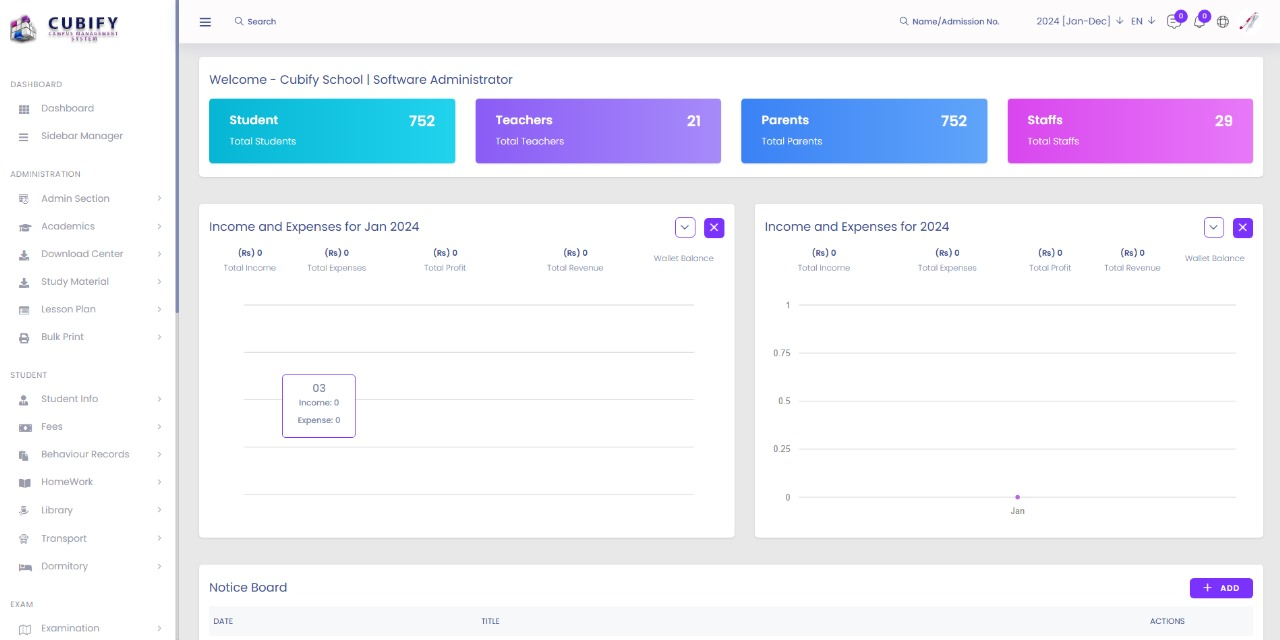Close the Jan 2024 income chart panel
1280x640 pixels.
(714, 228)
